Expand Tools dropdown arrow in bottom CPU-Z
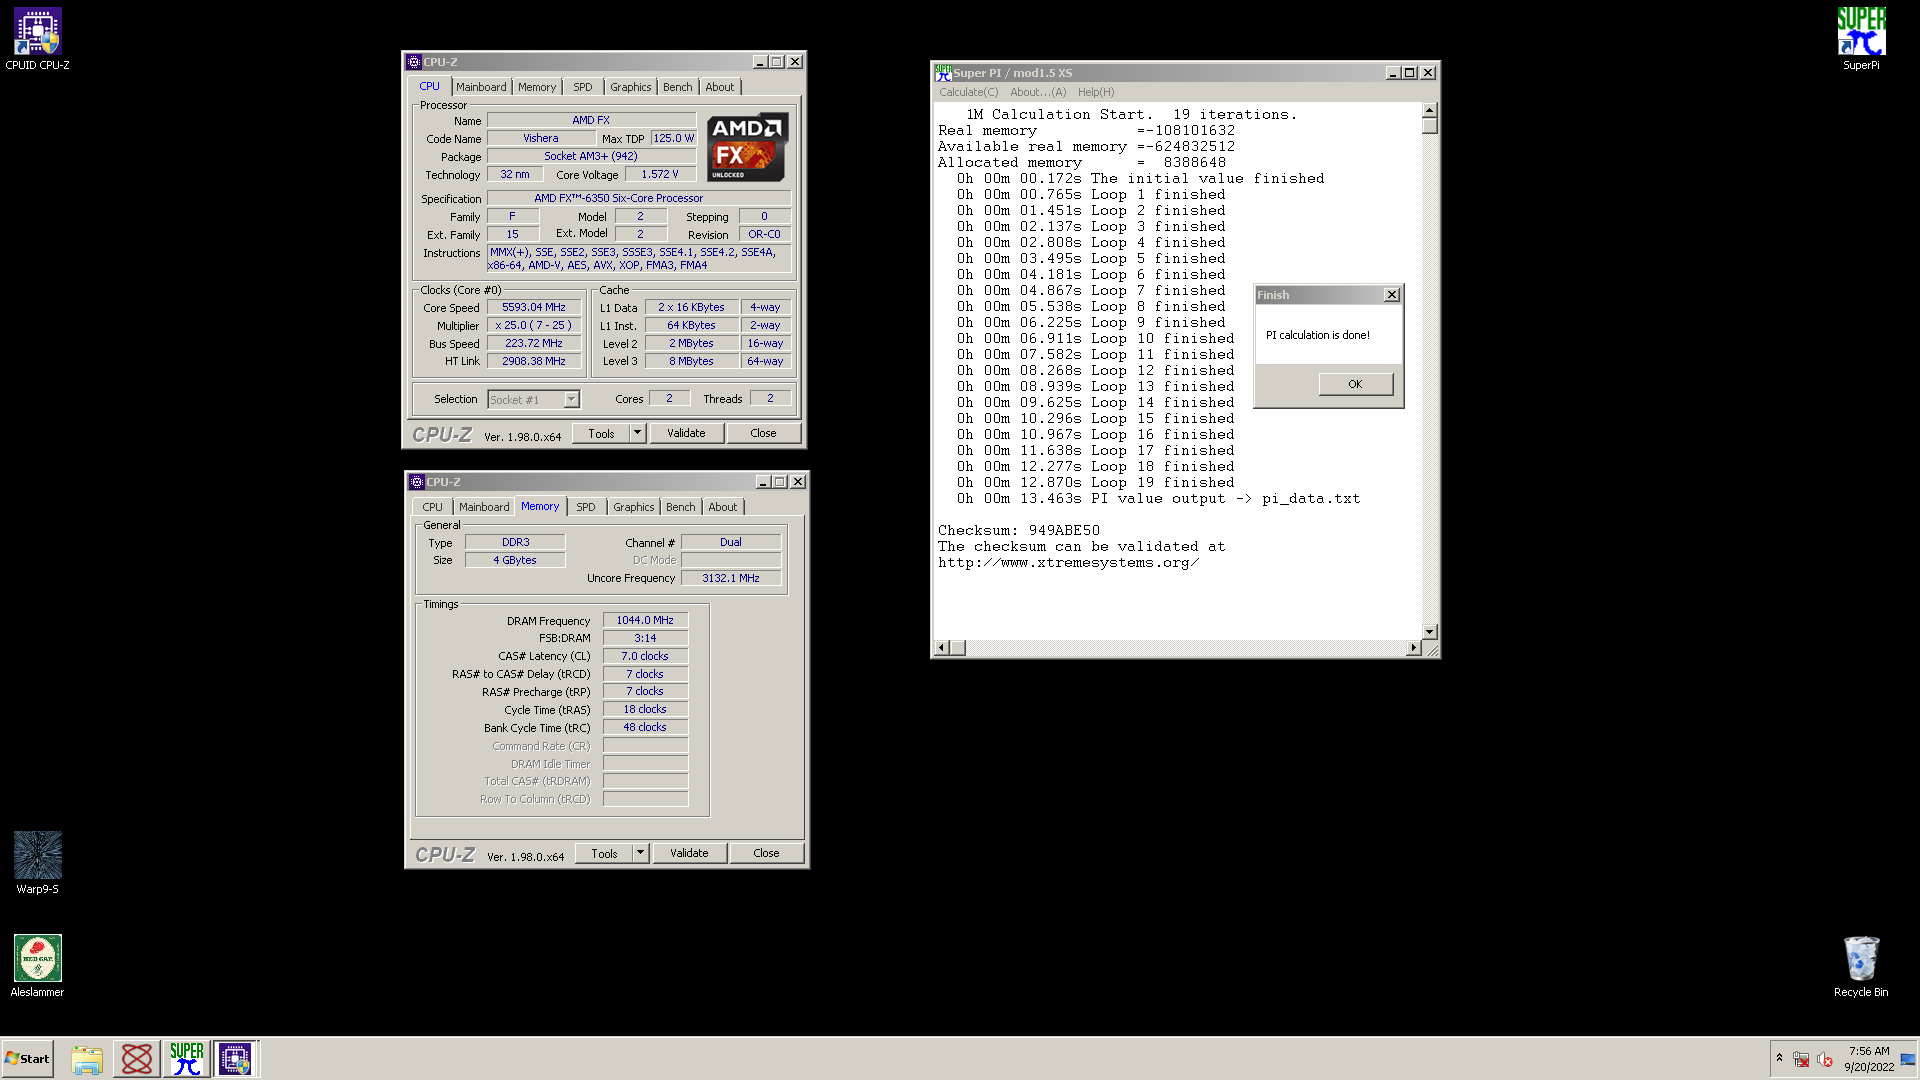Image resolution: width=1920 pixels, height=1080 pixels. (641, 854)
